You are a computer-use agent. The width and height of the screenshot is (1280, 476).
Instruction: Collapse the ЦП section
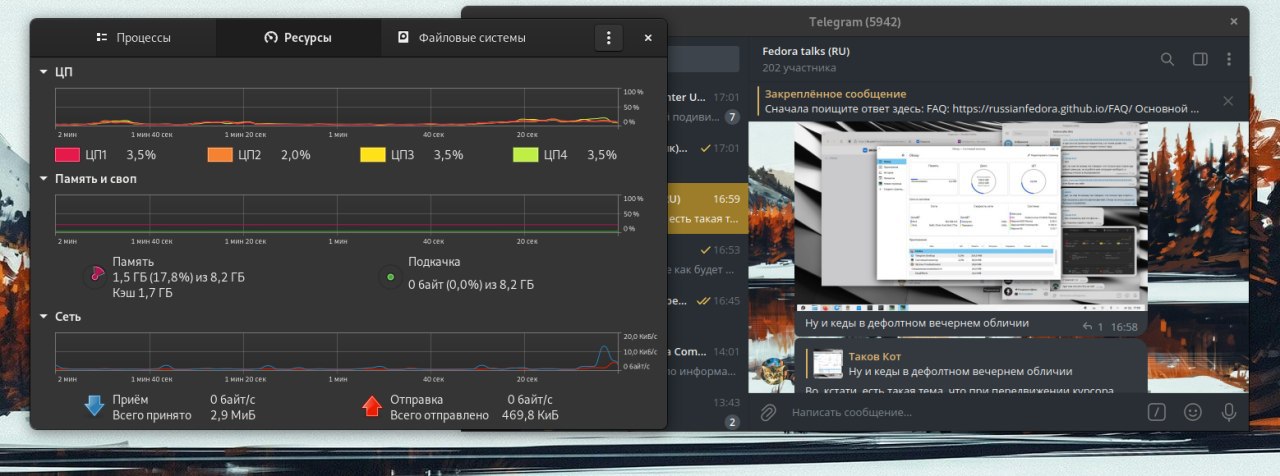coord(43,72)
